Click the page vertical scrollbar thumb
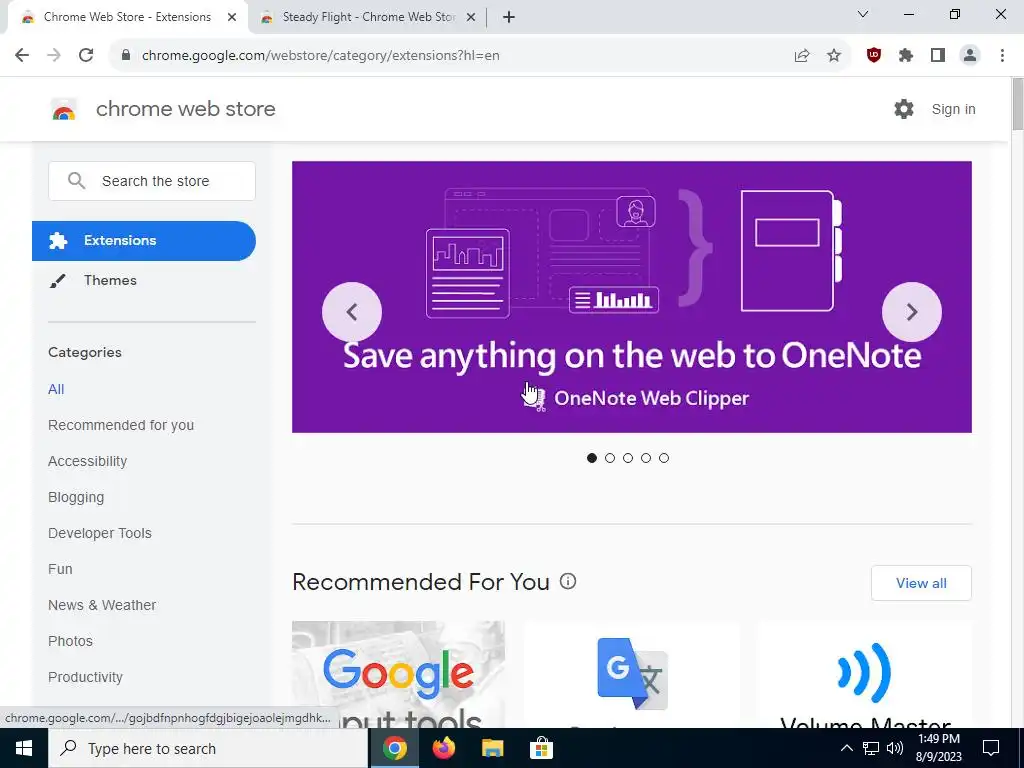 click(1017, 104)
